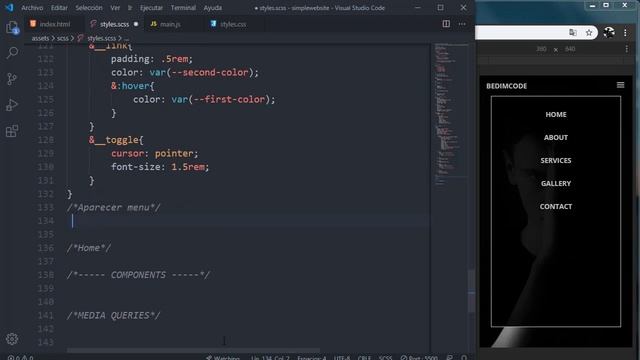Image resolution: width=640 pixels, height=360 pixels.
Task: Click the scss breadcrumb segment
Action: (62, 38)
